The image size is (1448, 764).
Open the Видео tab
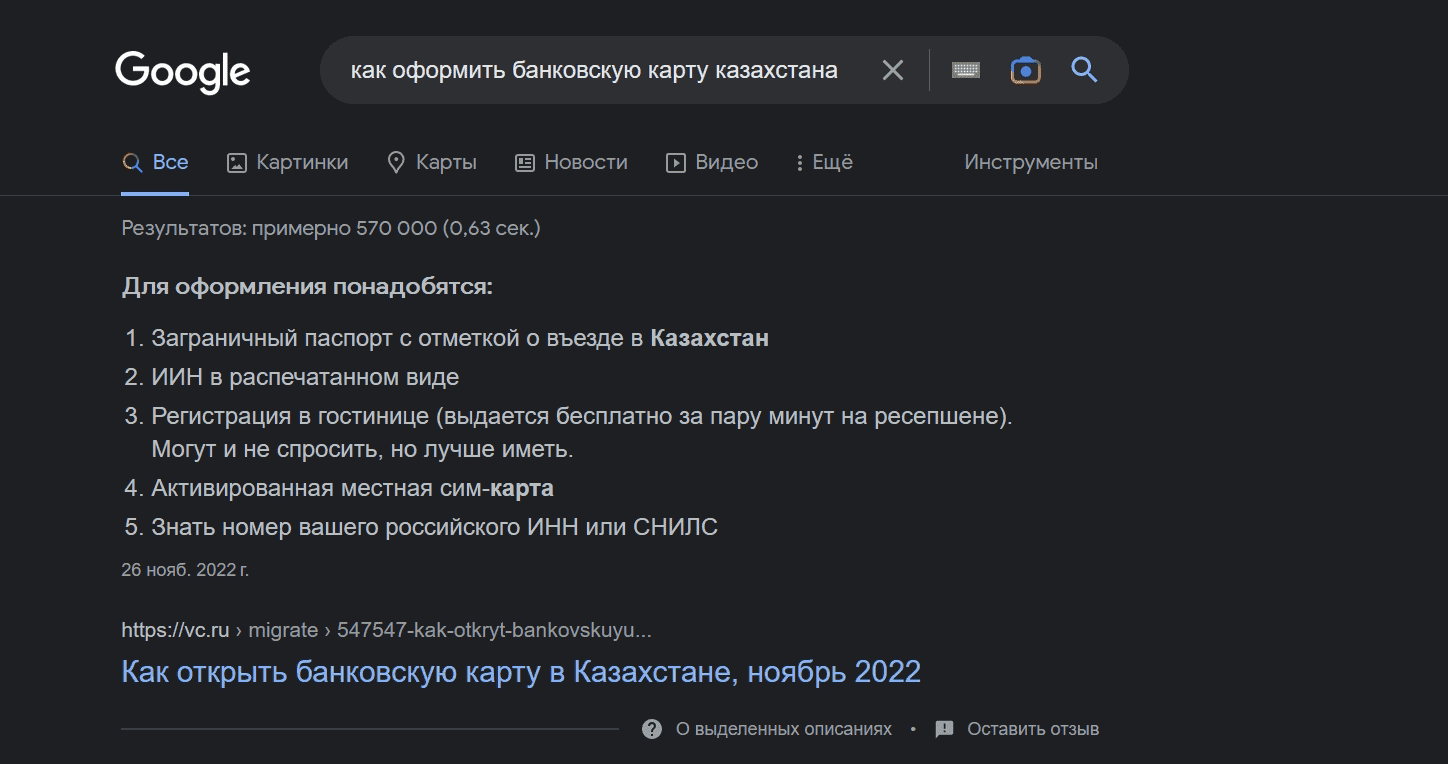click(x=712, y=162)
